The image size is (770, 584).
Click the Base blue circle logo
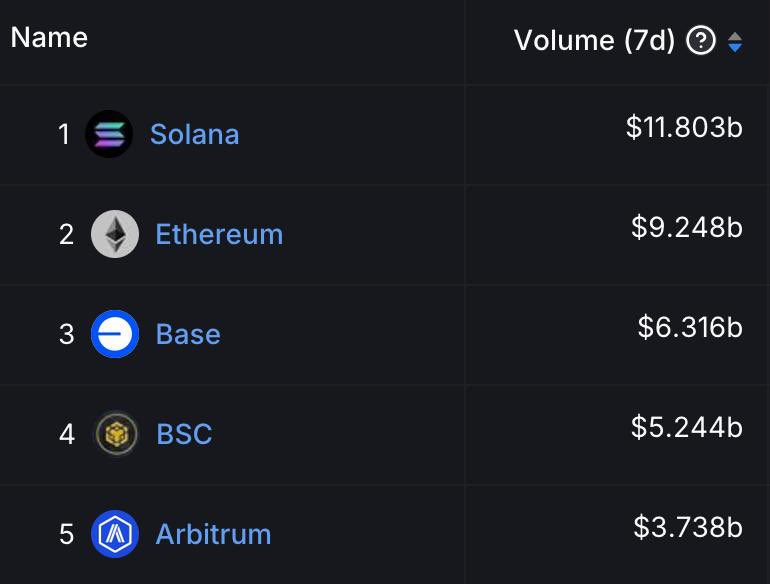[x=115, y=334]
